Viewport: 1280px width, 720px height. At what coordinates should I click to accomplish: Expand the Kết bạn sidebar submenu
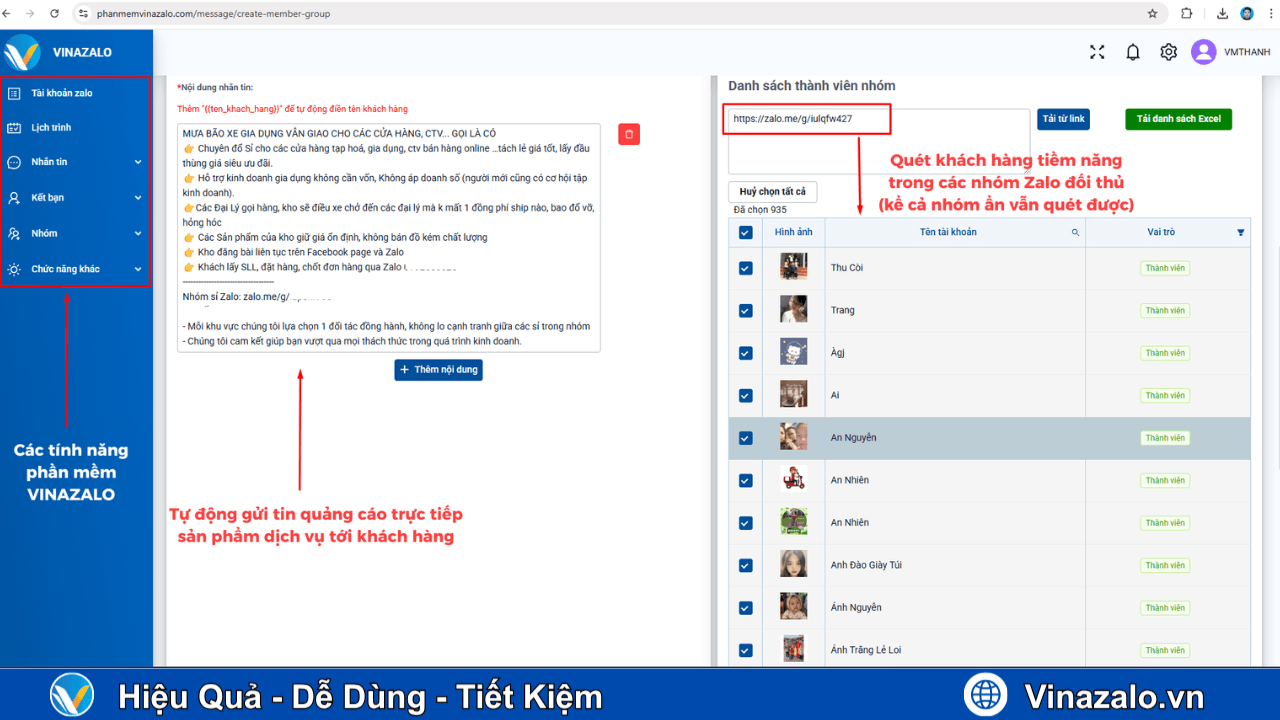(75, 198)
